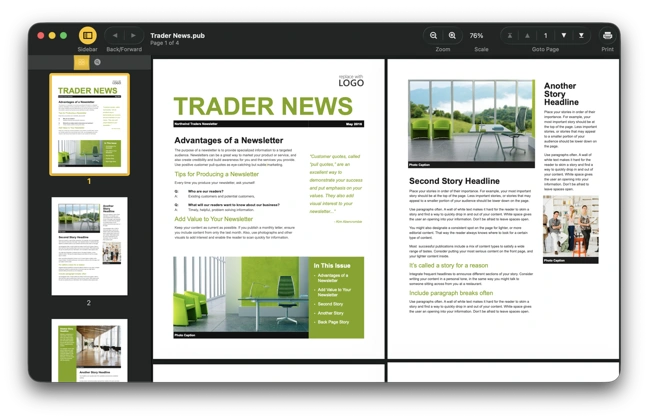Viewport: 649px width, 419px height.
Task: Toggle the Sidebar button
Action: click(88, 36)
